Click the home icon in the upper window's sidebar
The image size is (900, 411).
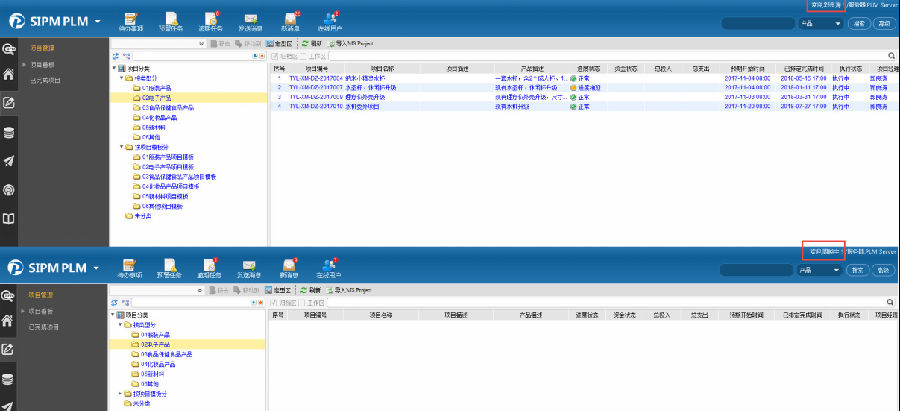click(x=9, y=74)
